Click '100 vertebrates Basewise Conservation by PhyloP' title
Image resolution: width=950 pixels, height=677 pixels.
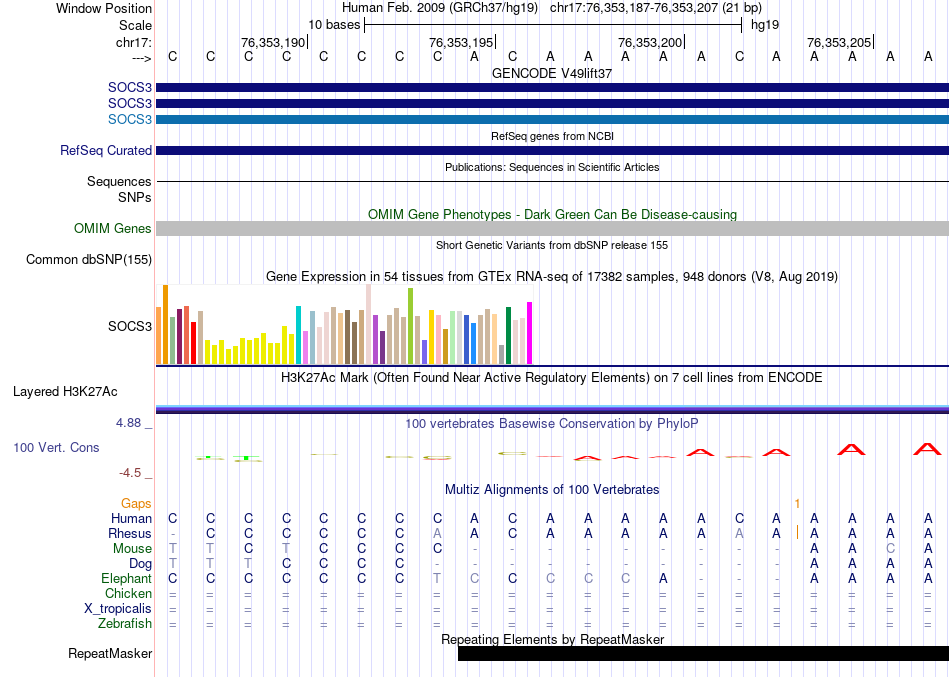[551, 424]
